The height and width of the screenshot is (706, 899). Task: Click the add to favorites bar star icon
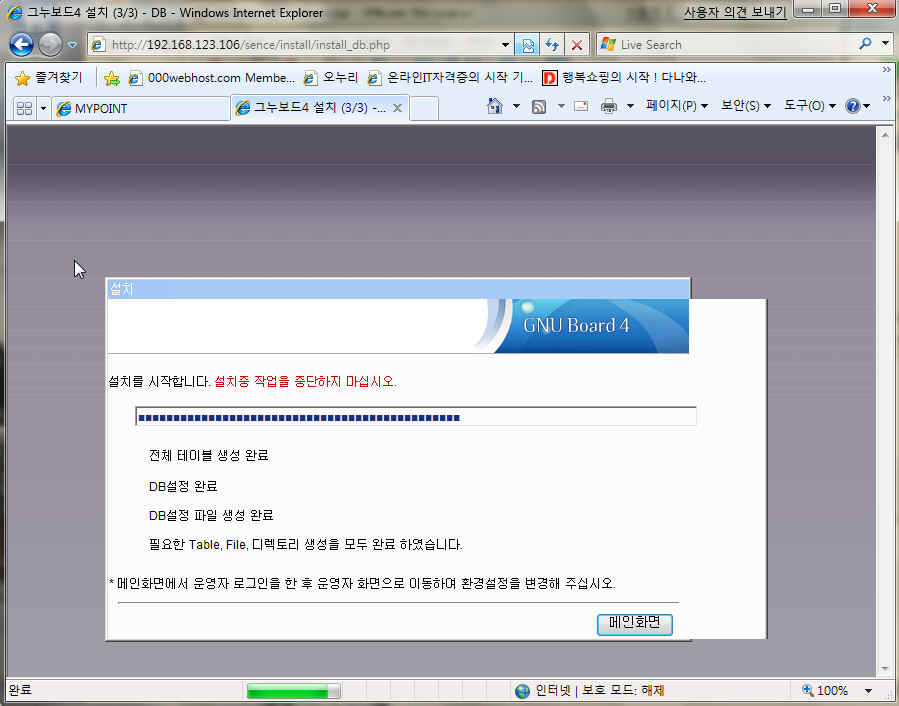[x=112, y=78]
